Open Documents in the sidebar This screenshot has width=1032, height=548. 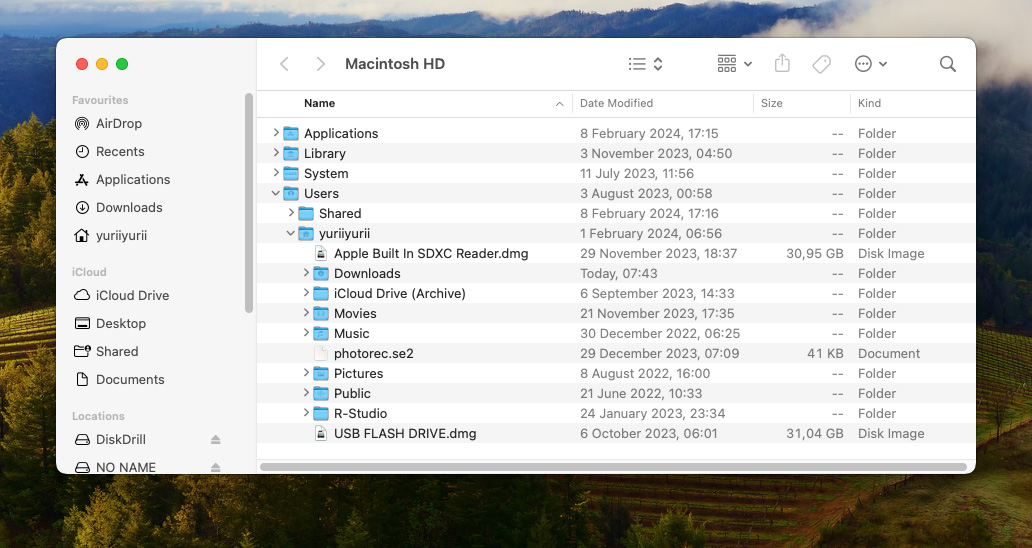click(x=130, y=380)
